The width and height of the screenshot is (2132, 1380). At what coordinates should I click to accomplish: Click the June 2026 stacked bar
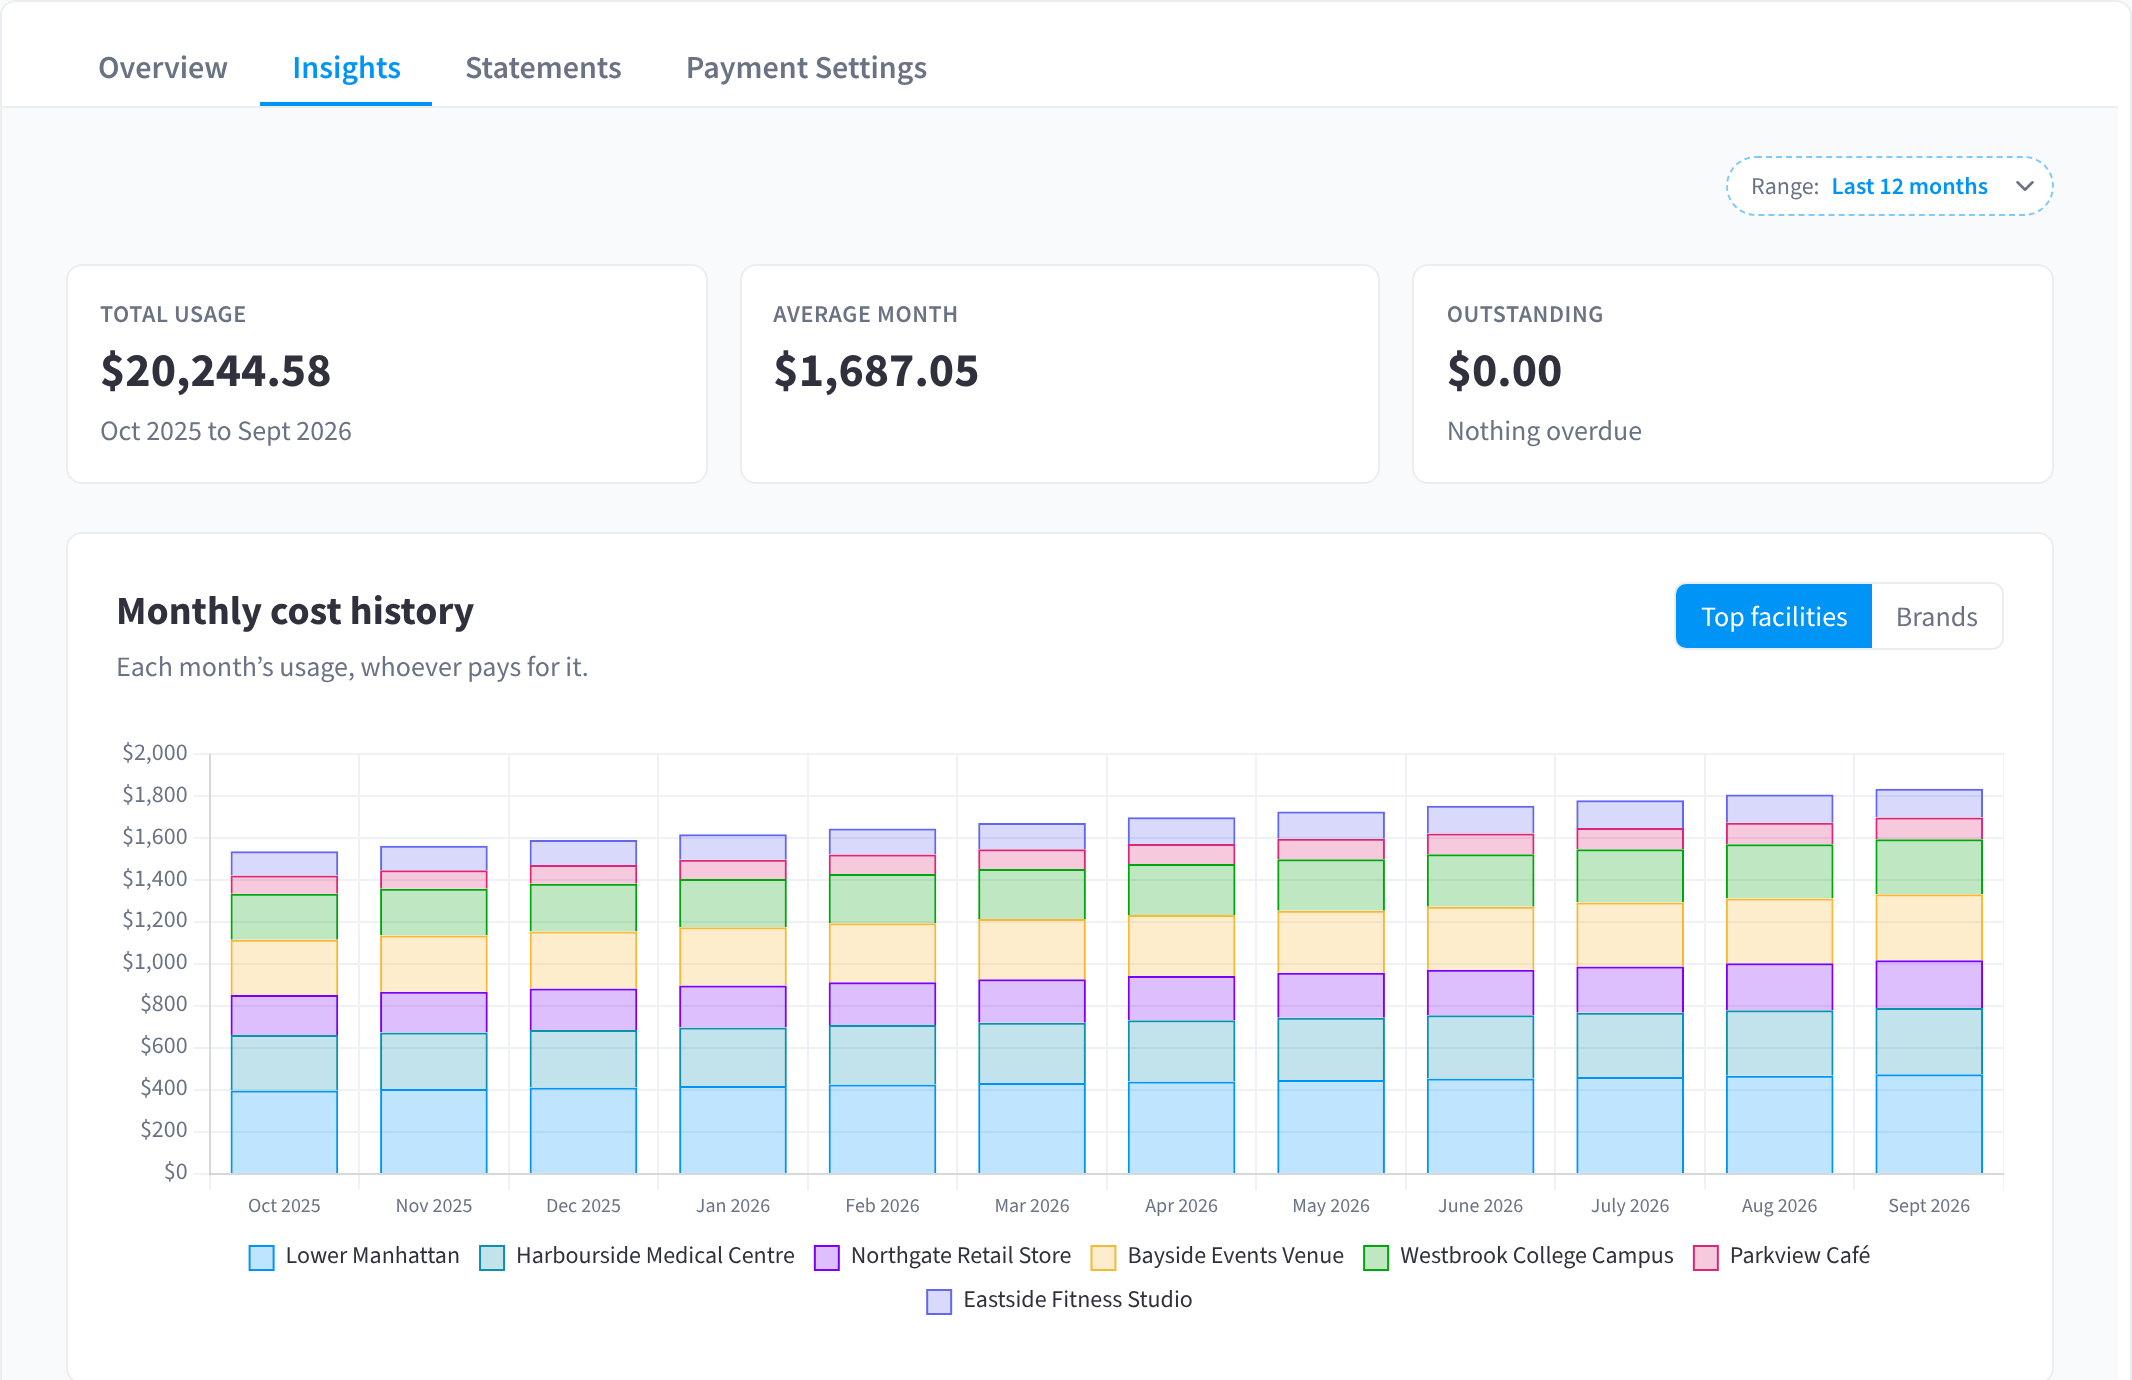pyautogui.click(x=1480, y=990)
